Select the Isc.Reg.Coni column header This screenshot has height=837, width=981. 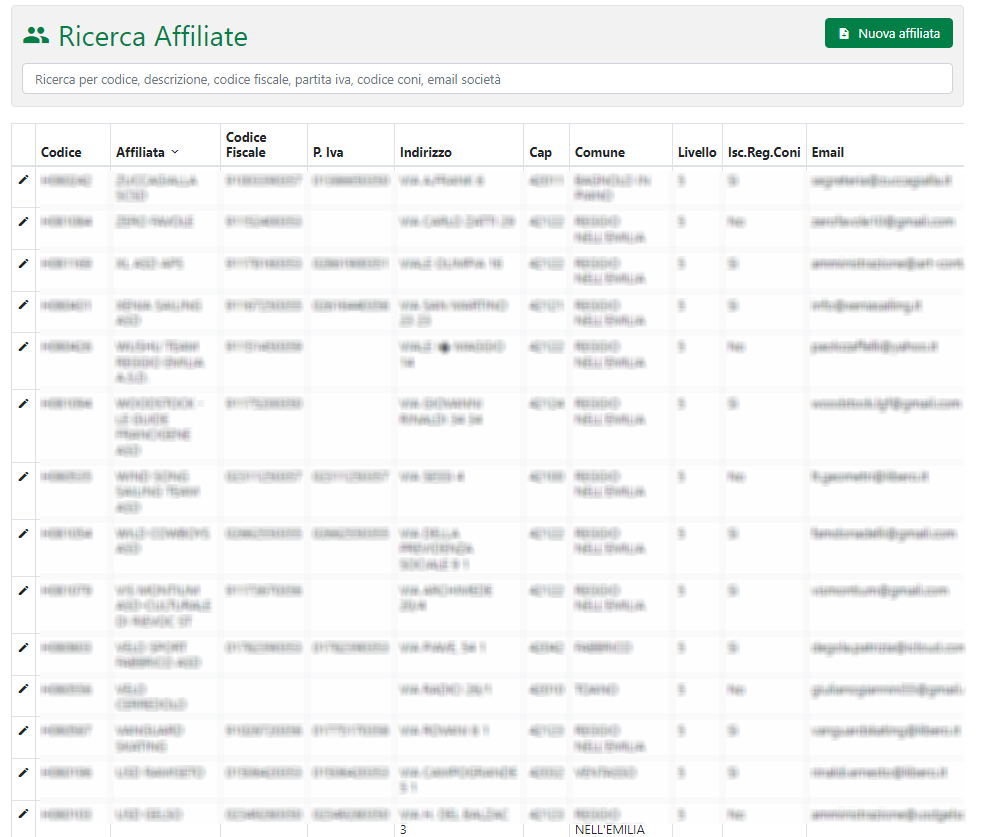pyautogui.click(x=764, y=153)
